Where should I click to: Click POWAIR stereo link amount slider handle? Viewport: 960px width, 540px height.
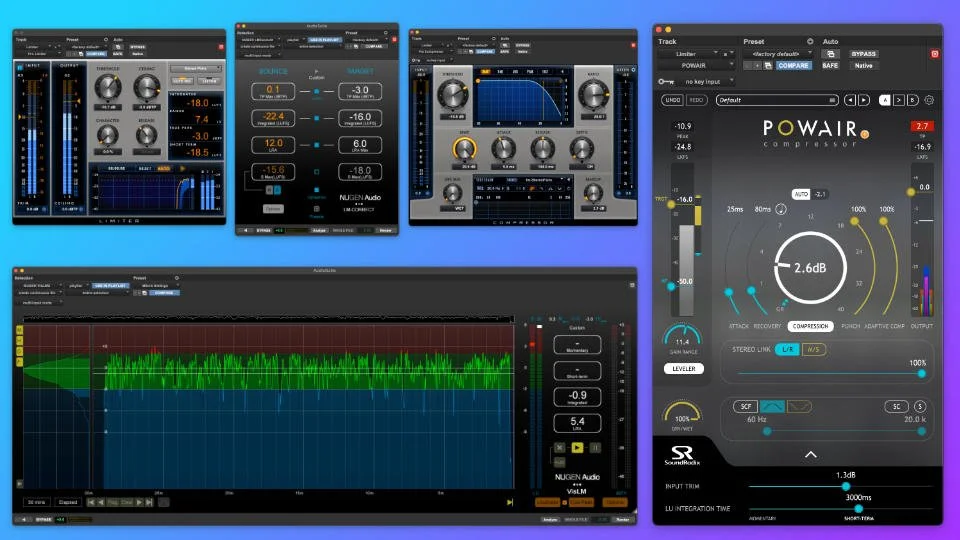[x=921, y=373]
